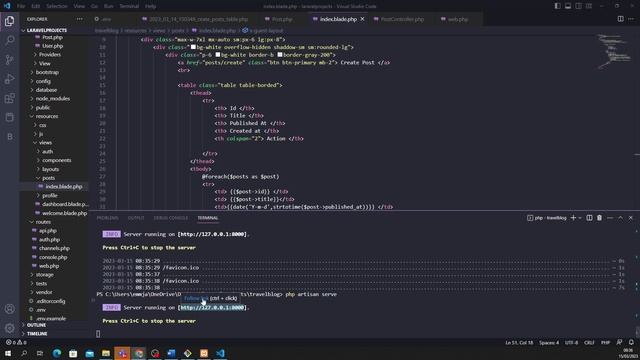The height and width of the screenshot is (360, 640).
Task: Switch to the PROBLEMS panel tab
Action: pos(107,218)
